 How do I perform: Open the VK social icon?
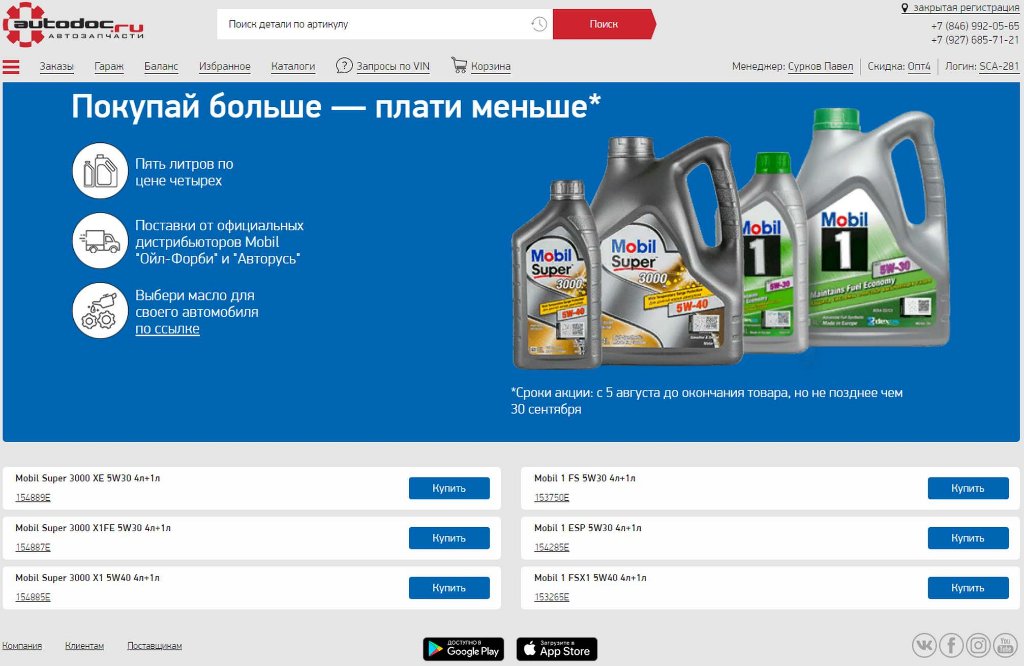(x=924, y=646)
